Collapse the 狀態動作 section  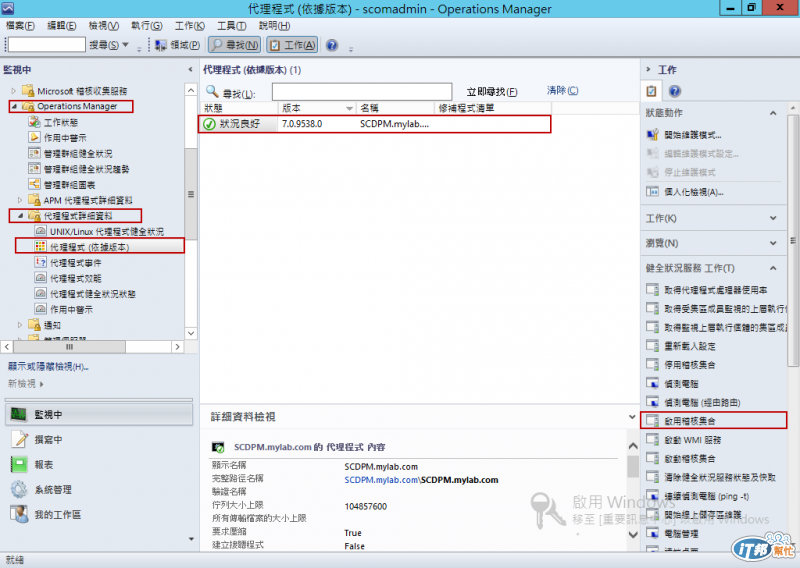(773, 113)
